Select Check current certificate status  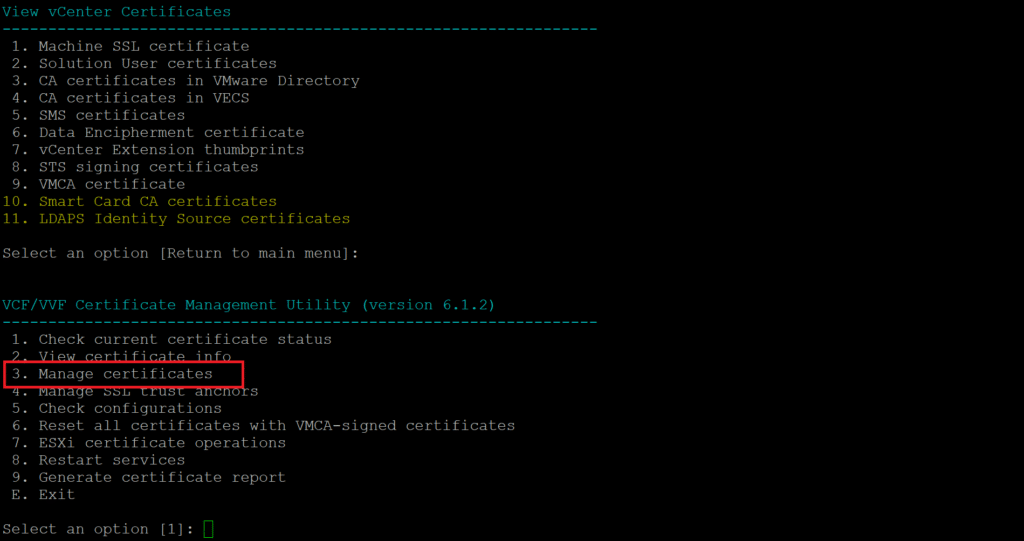pos(172,340)
